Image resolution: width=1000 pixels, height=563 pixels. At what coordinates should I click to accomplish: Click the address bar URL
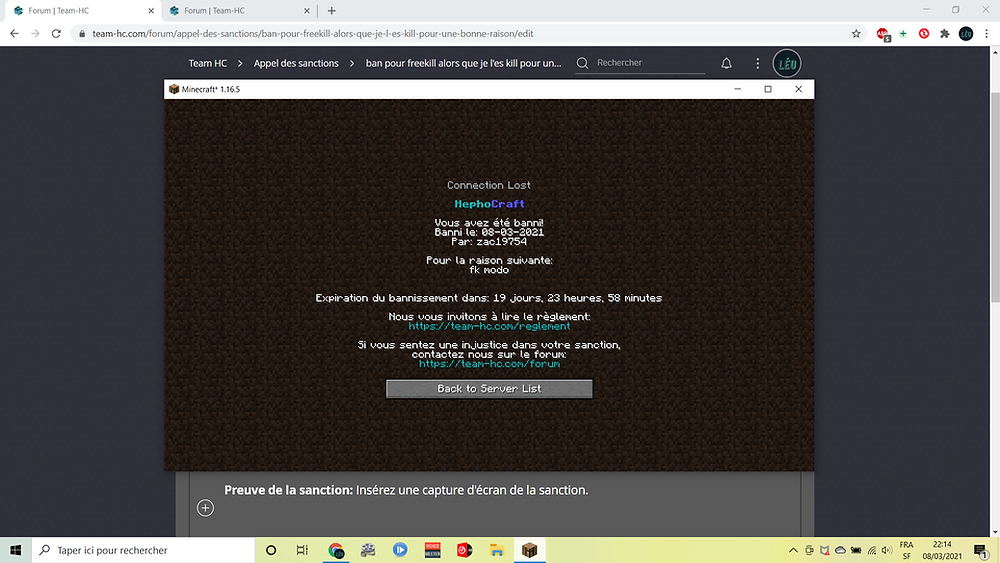(x=312, y=34)
